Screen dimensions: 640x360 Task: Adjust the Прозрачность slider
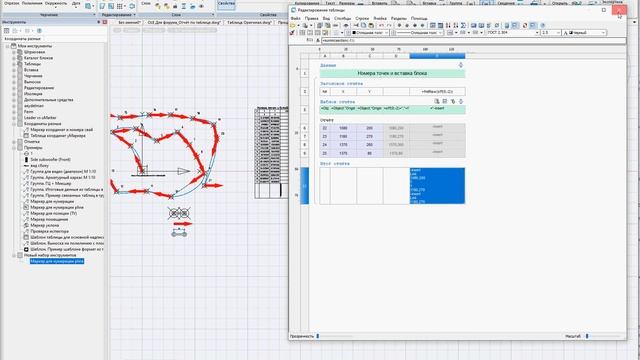point(318,336)
